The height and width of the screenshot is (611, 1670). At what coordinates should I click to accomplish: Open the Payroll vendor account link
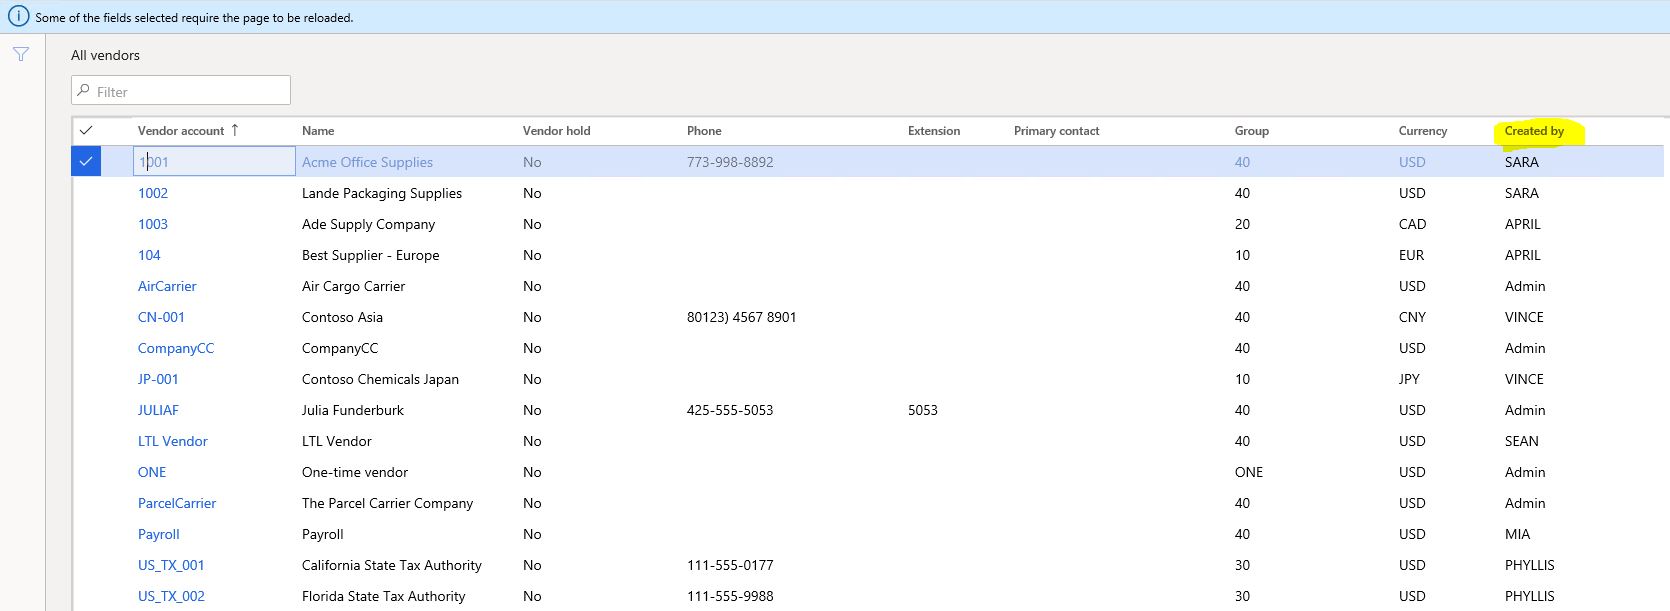coord(159,534)
